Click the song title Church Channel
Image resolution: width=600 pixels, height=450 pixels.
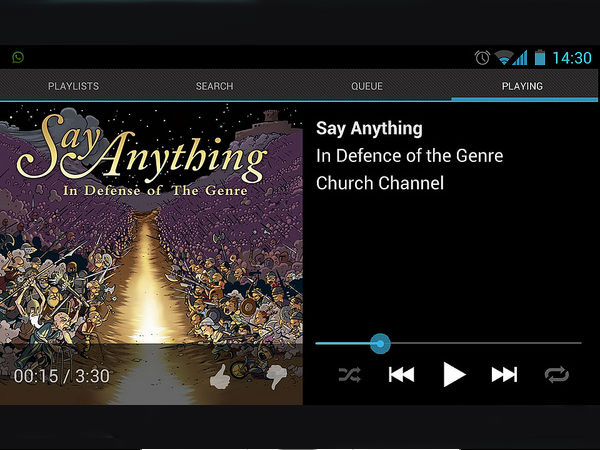(380, 183)
